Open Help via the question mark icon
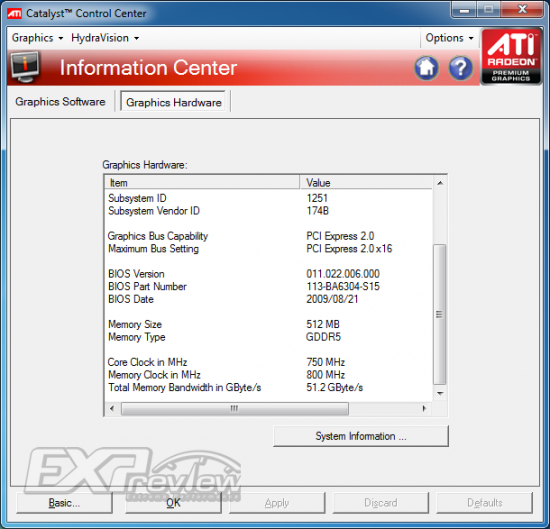The height and width of the screenshot is (529, 550). pyautogui.click(x=461, y=68)
